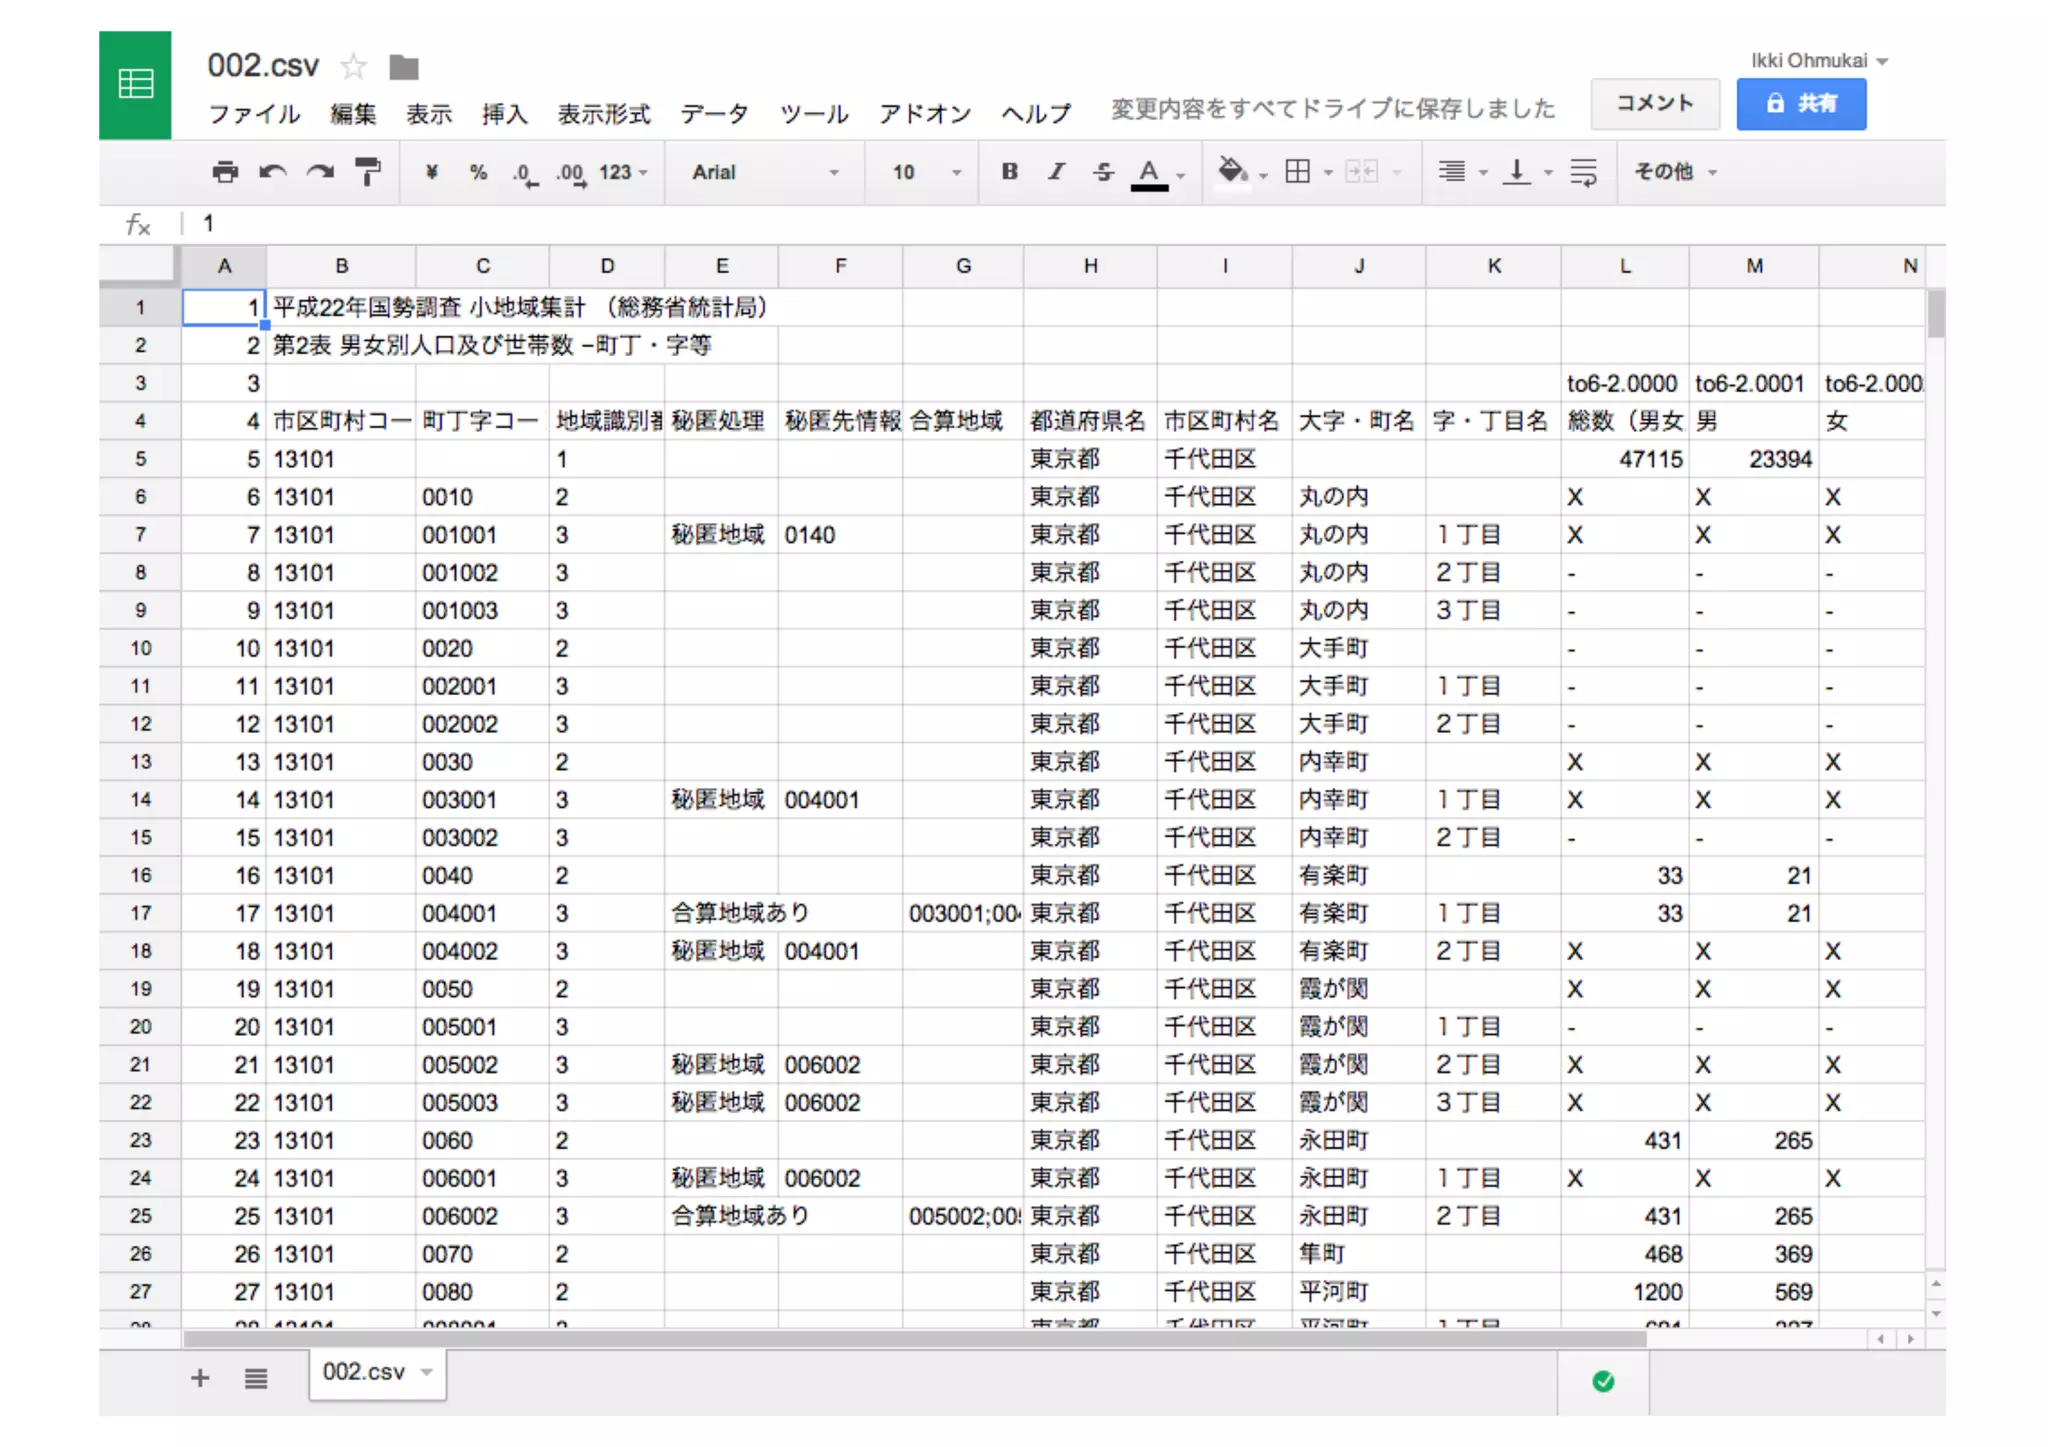Image resolution: width=2048 pixels, height=1447 pixels.
Task: Open the text color underlined A picker
Action: (1150, 172)
